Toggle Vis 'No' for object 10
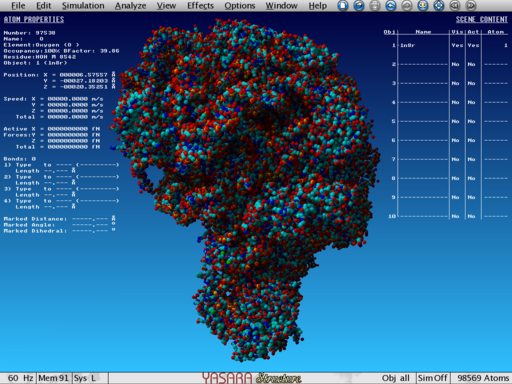The image size is (512, 384). tap(455, 216)
